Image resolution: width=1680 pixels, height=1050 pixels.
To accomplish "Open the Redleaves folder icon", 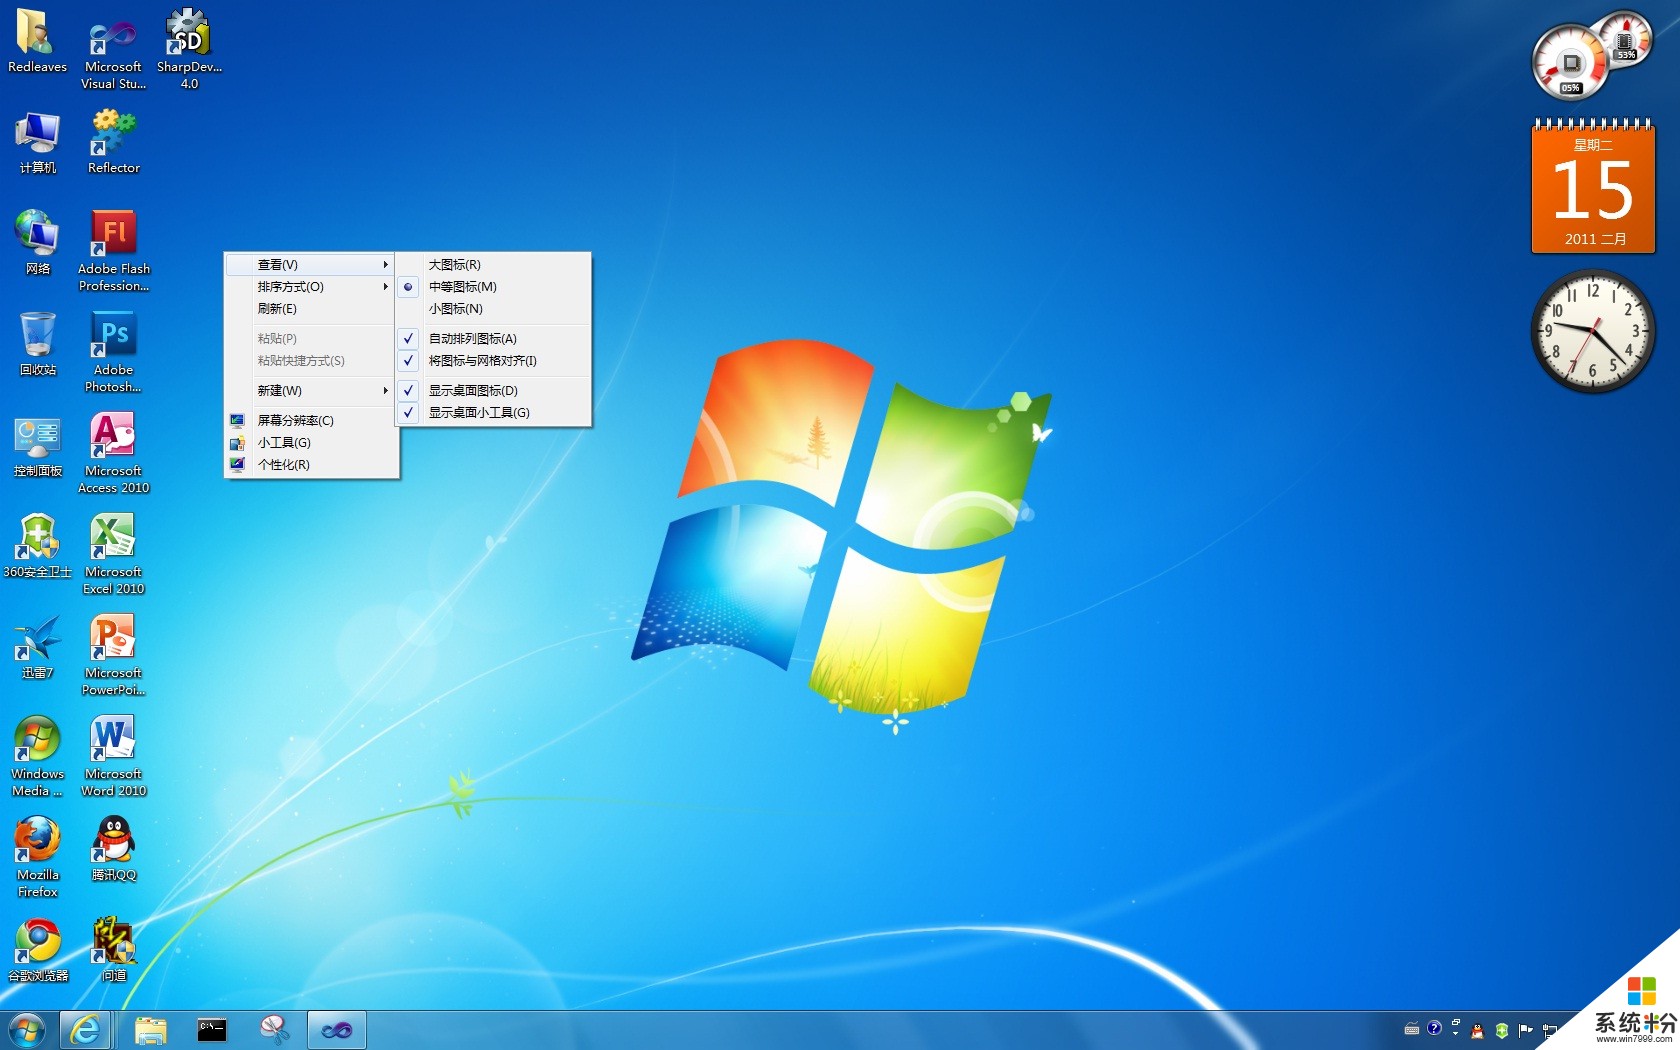I will coord(37,42).
